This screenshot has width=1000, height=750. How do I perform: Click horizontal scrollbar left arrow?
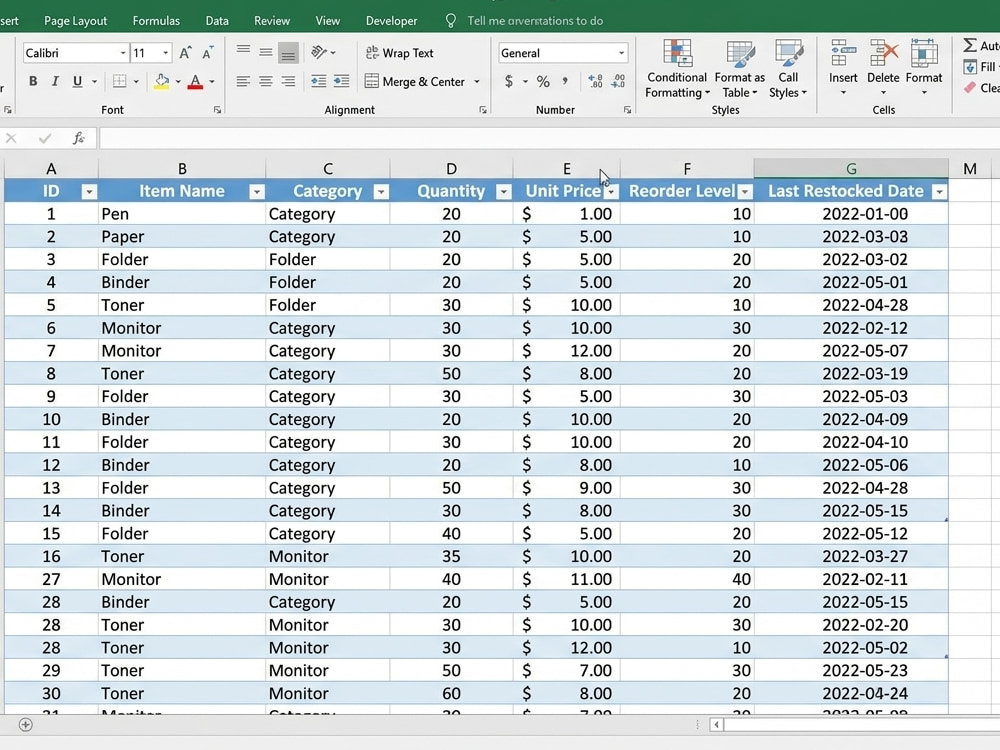pyautogui.click(x=716, y=724)
